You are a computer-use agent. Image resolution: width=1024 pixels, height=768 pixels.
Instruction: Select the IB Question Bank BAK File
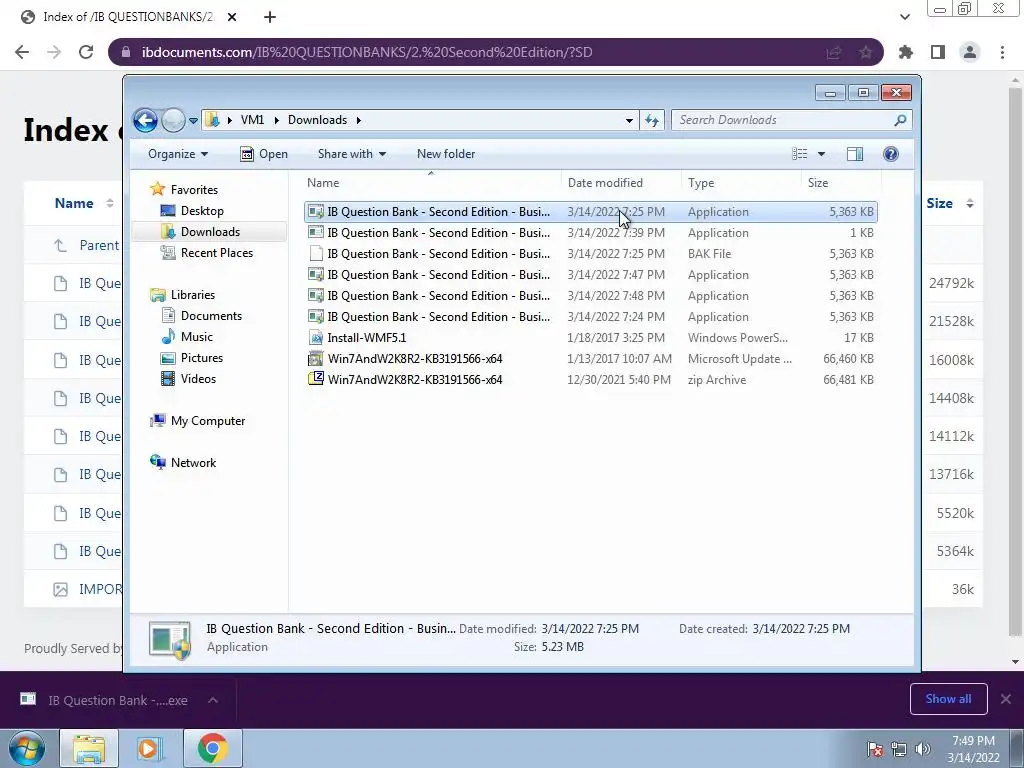pyautogui.click(x=591, y=254)
